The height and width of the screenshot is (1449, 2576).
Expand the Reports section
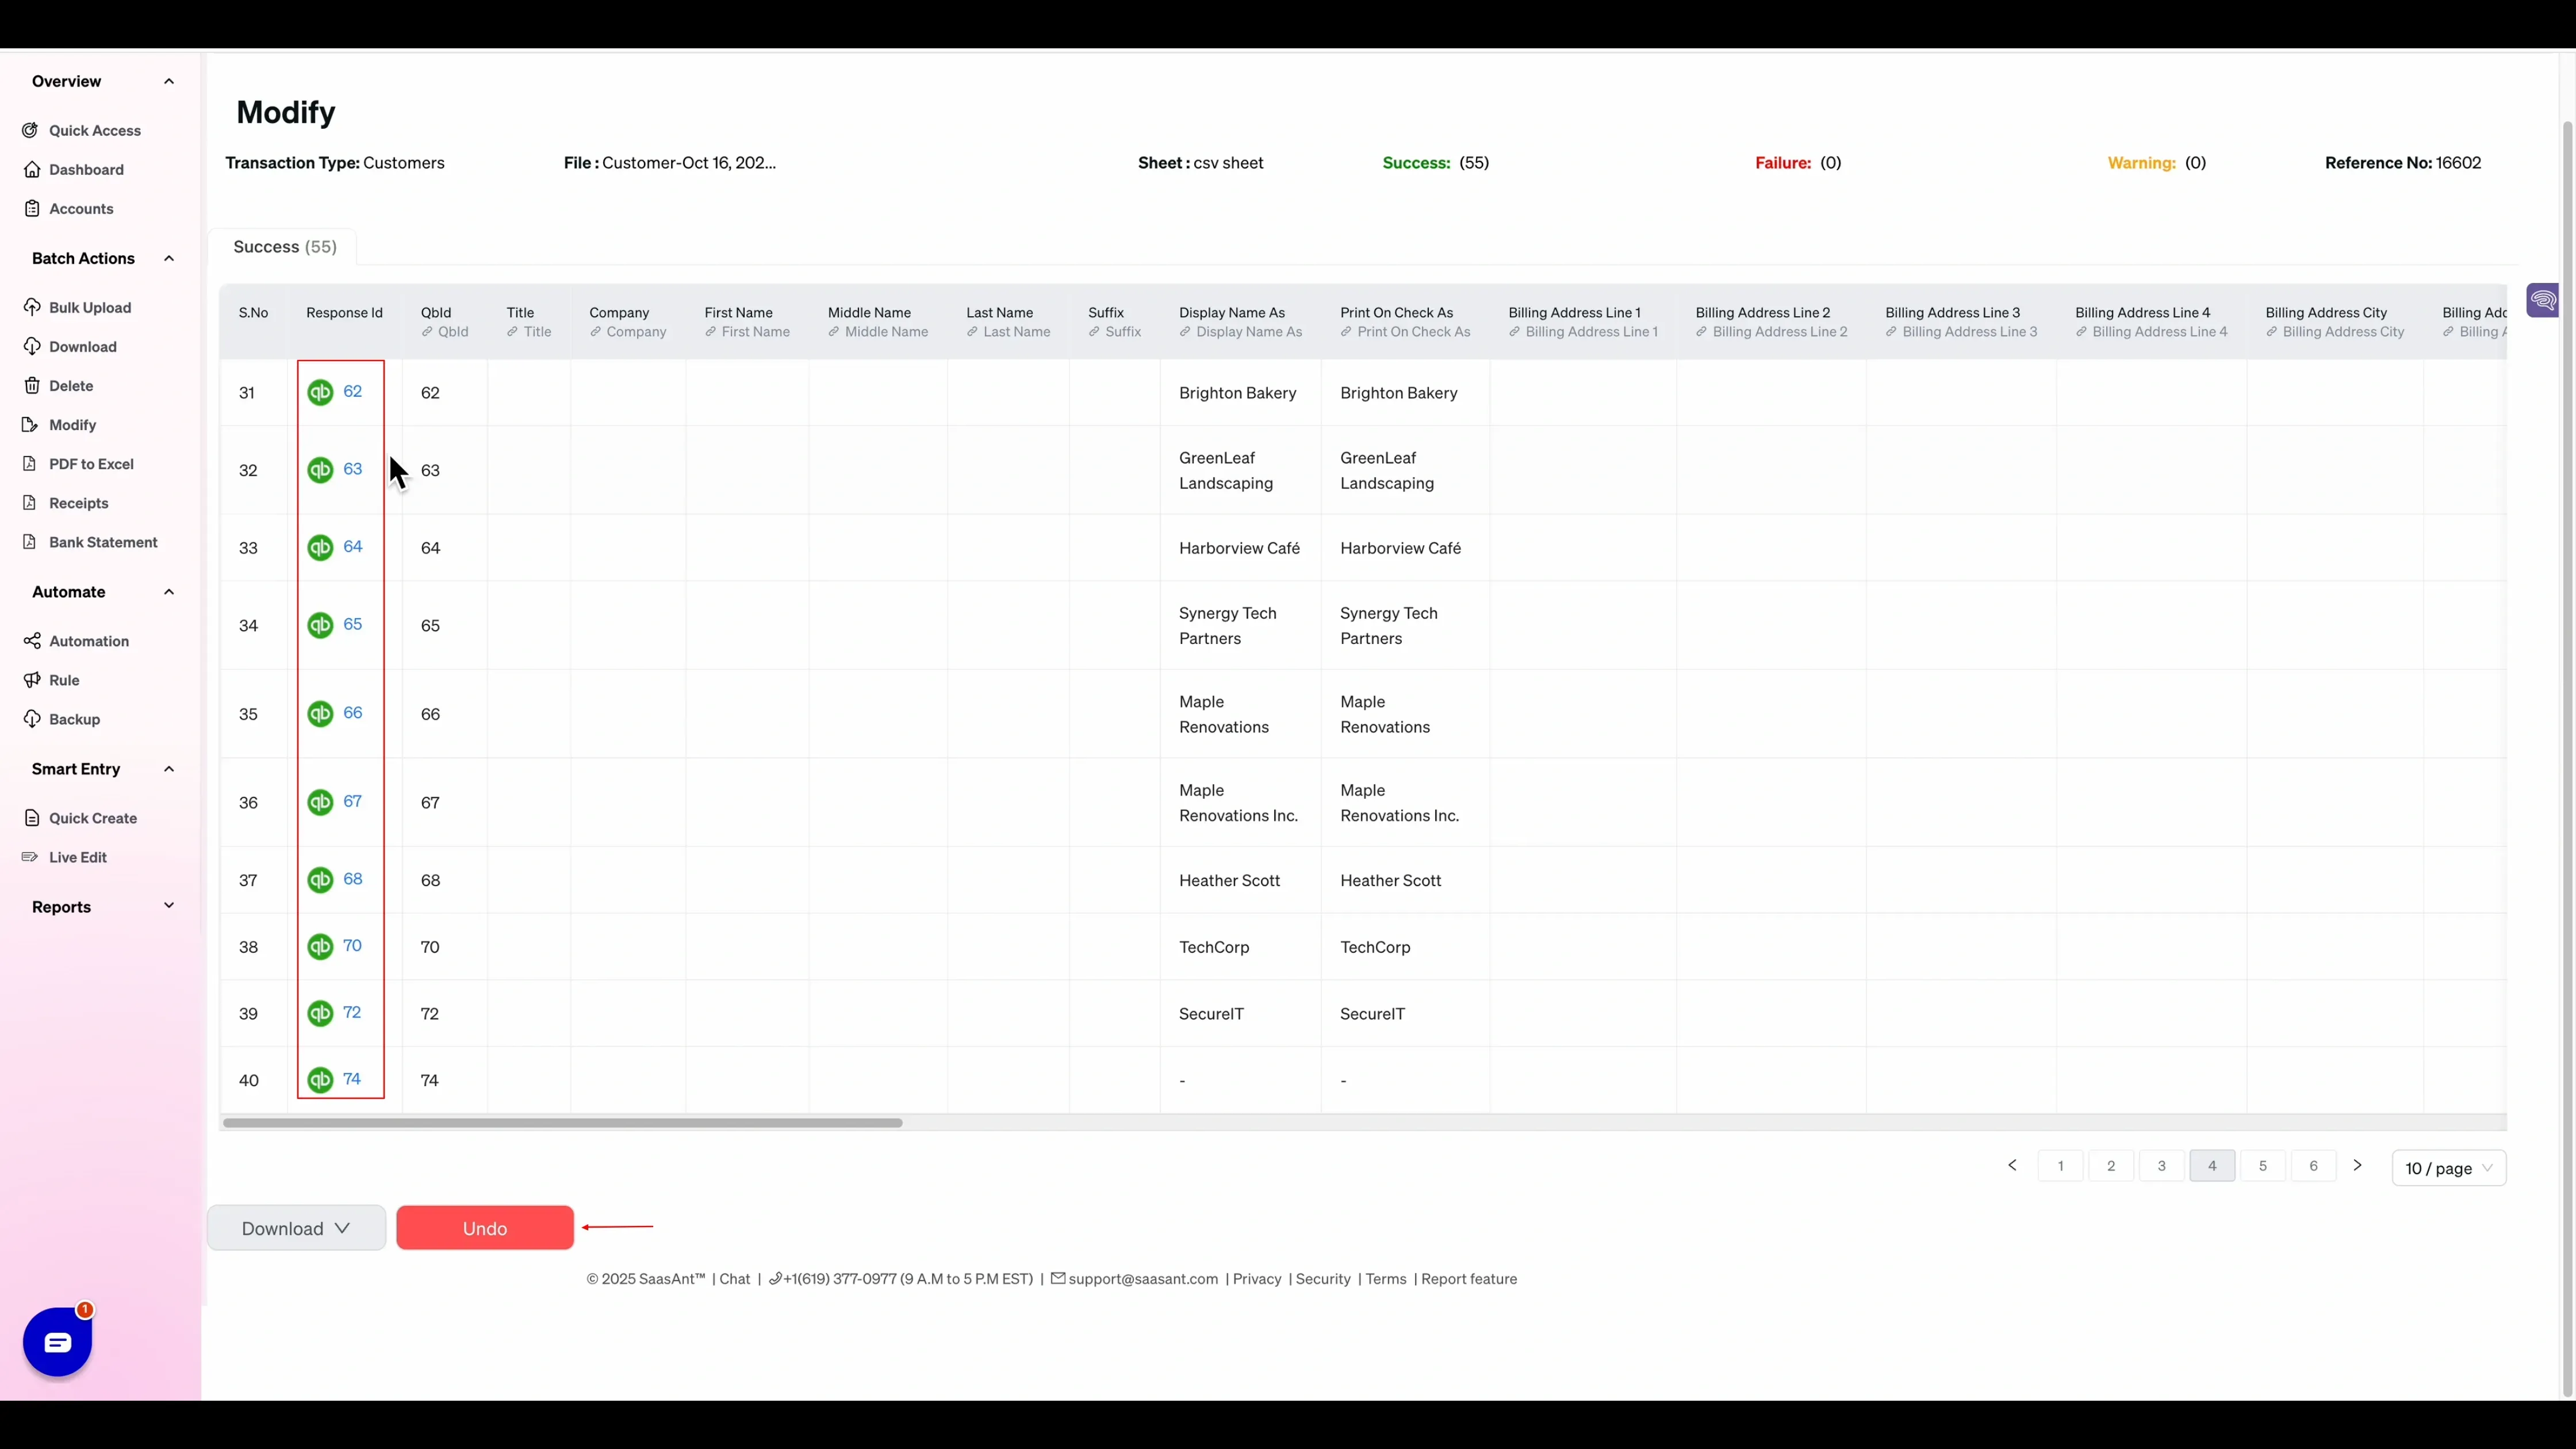169,906
